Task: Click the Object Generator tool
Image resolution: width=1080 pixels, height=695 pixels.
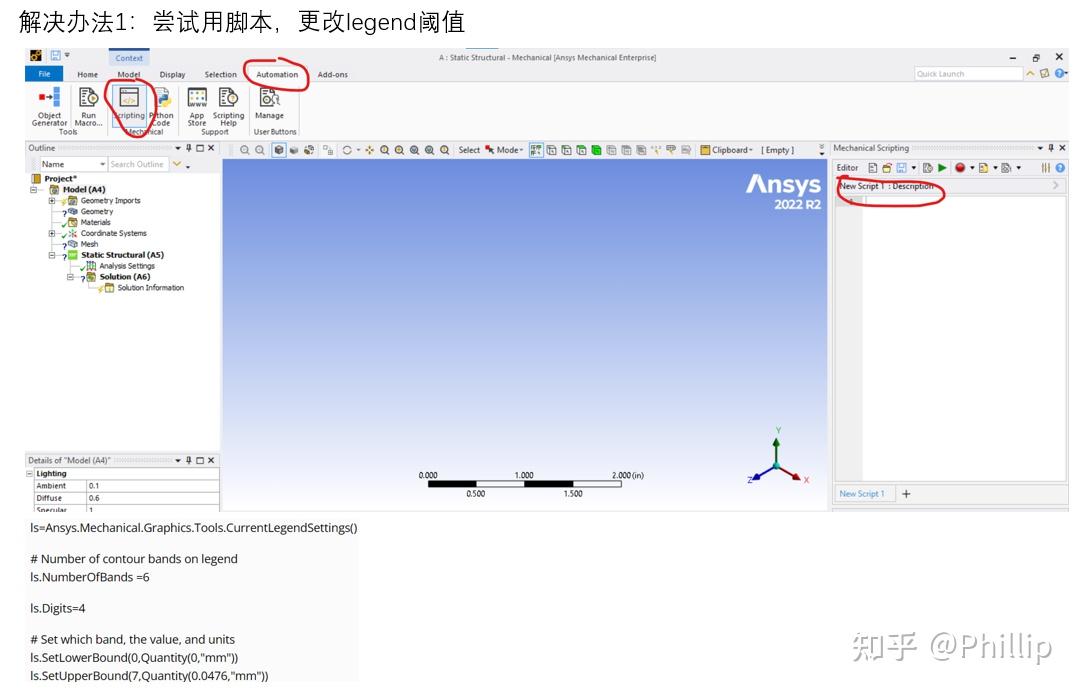Action: coord(48,106)
